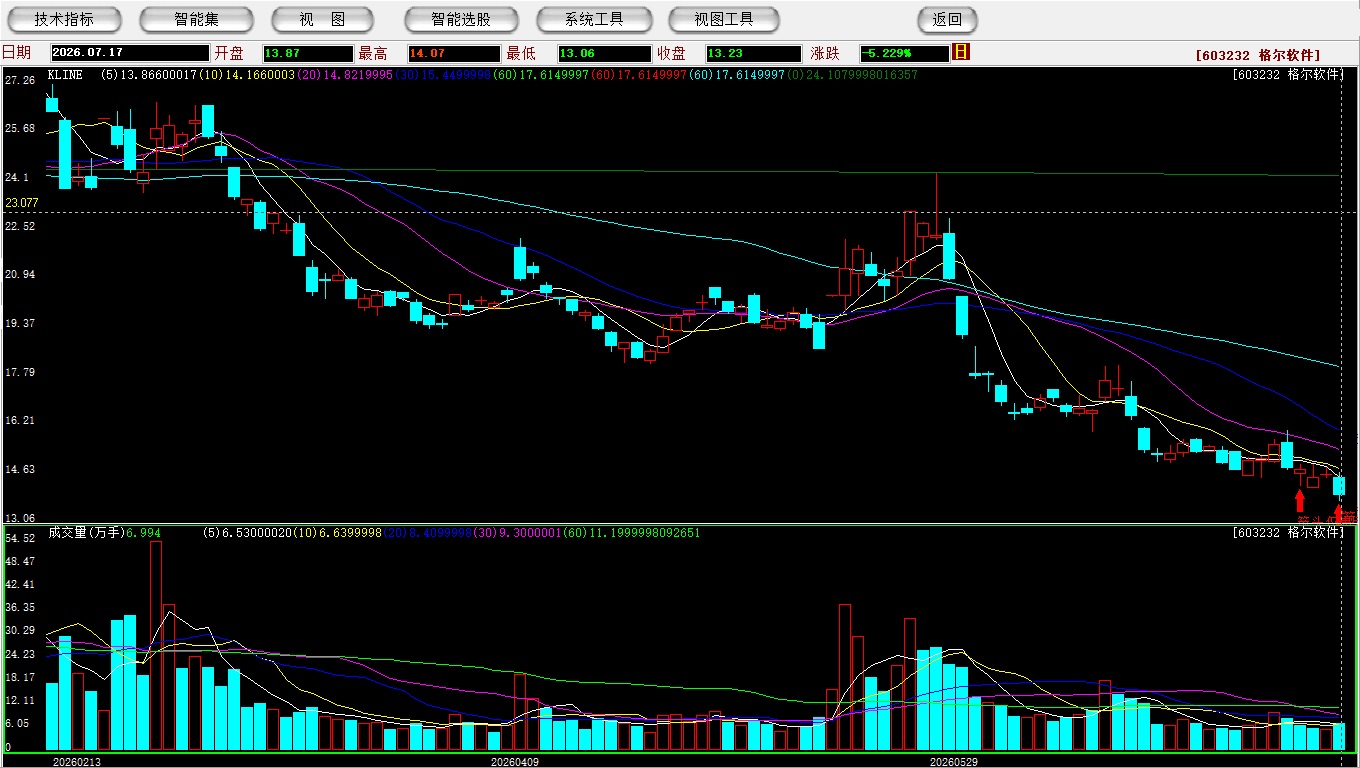
Task: Click the 返回 button
Action: pyautogui.click(x=947, y=19)
